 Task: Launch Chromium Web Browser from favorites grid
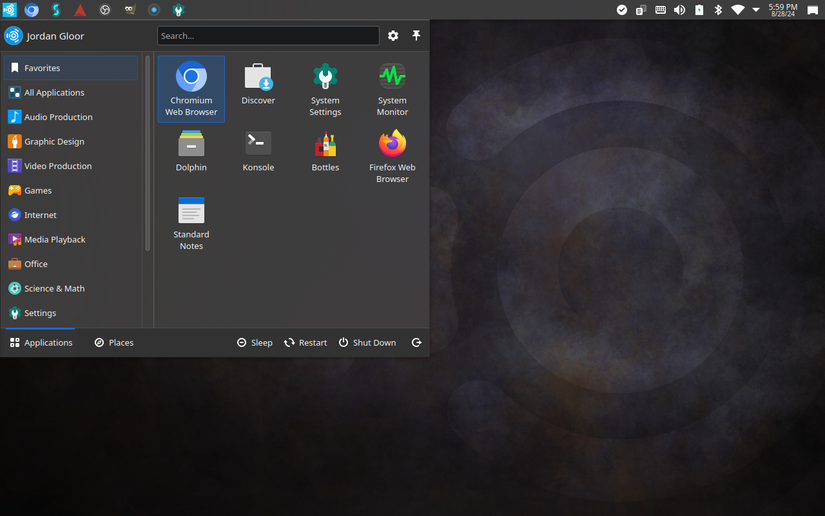191,89
